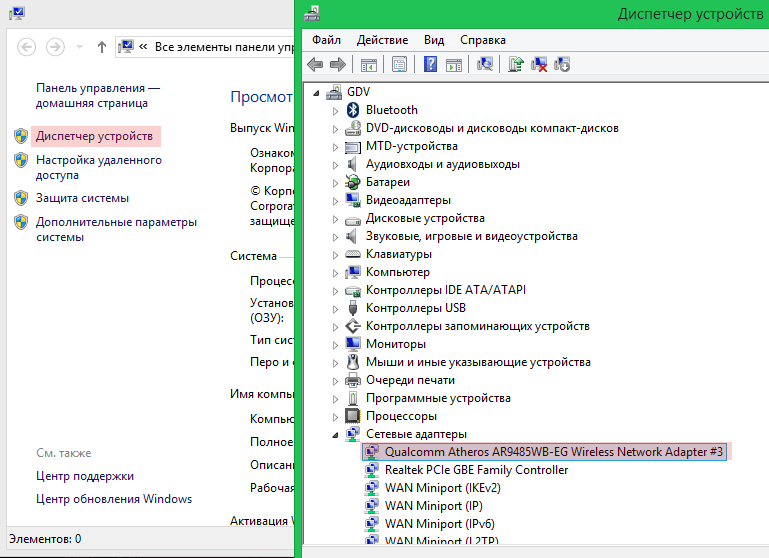Click the Properties icon in the toolbar

399,65
